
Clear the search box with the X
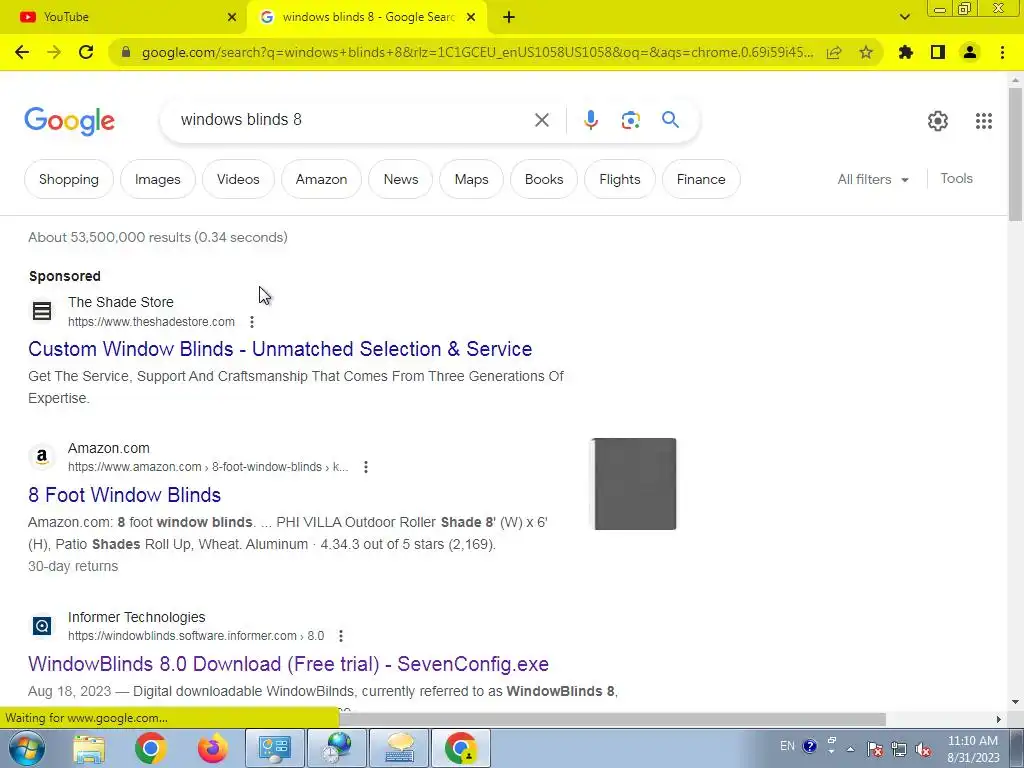(541, 120)
